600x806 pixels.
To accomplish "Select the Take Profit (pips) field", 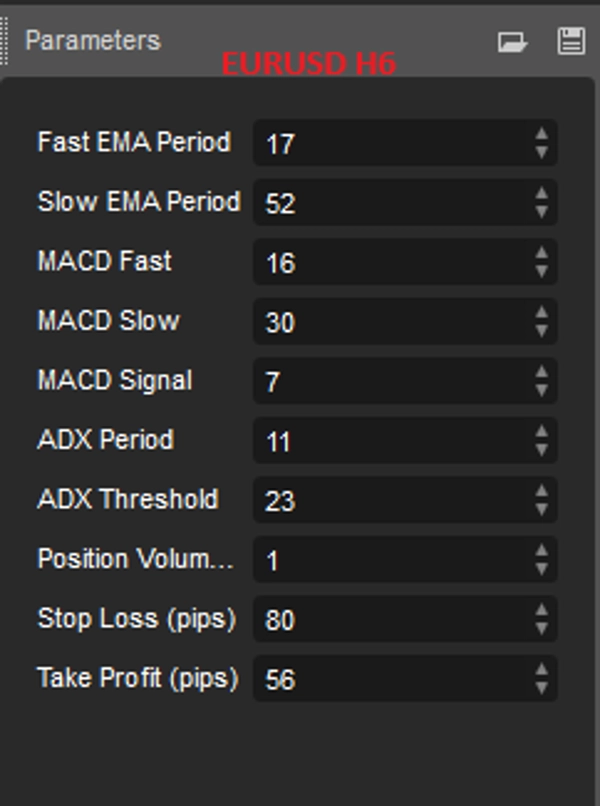I will tap(390, 679).
